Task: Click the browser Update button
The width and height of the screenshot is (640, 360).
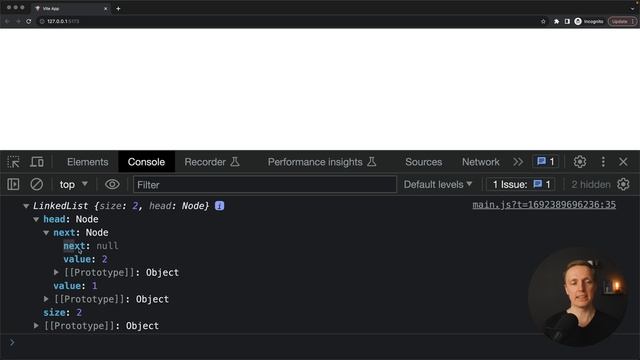Action: pyautogui.click(x=622, y=21)
